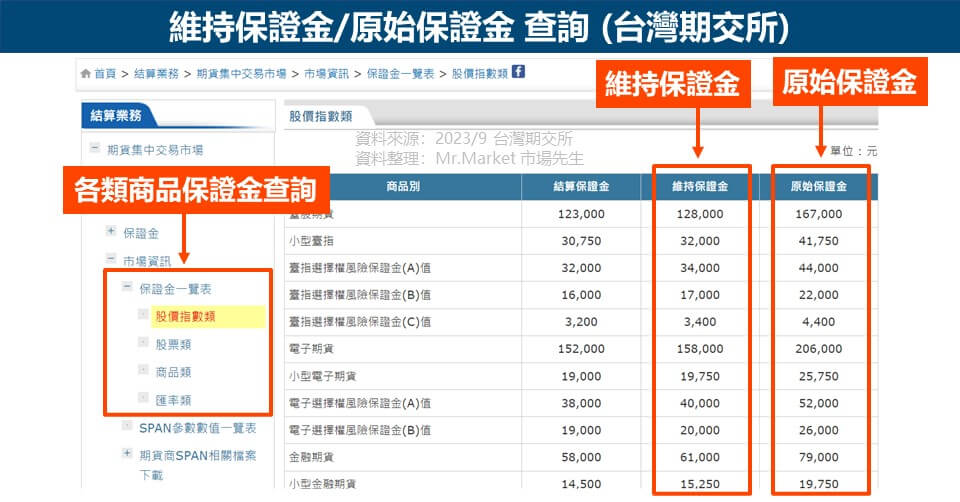The width and height of the screenshot is (960, 502).
Task: Select the highlighted 股價指數類 sidebar item
Action: 186,317
